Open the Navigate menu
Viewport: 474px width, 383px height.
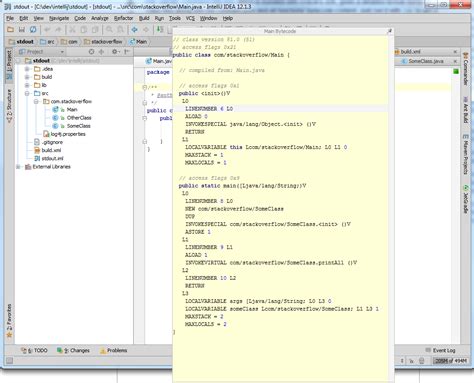coord(59,18)
